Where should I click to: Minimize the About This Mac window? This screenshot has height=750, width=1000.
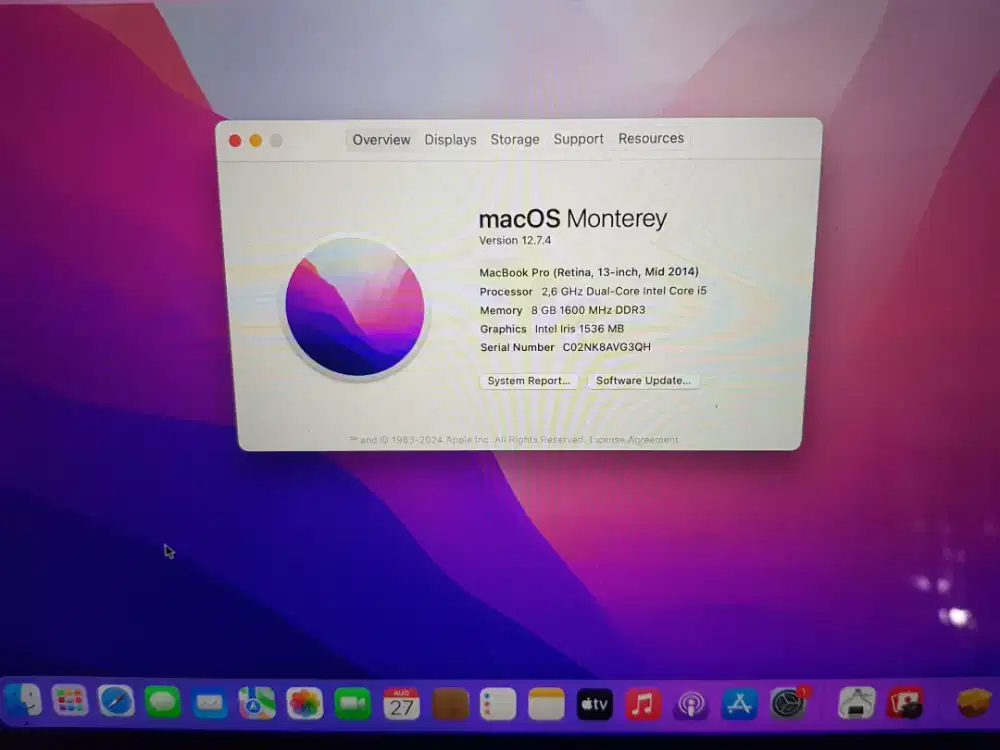(255, 140)
